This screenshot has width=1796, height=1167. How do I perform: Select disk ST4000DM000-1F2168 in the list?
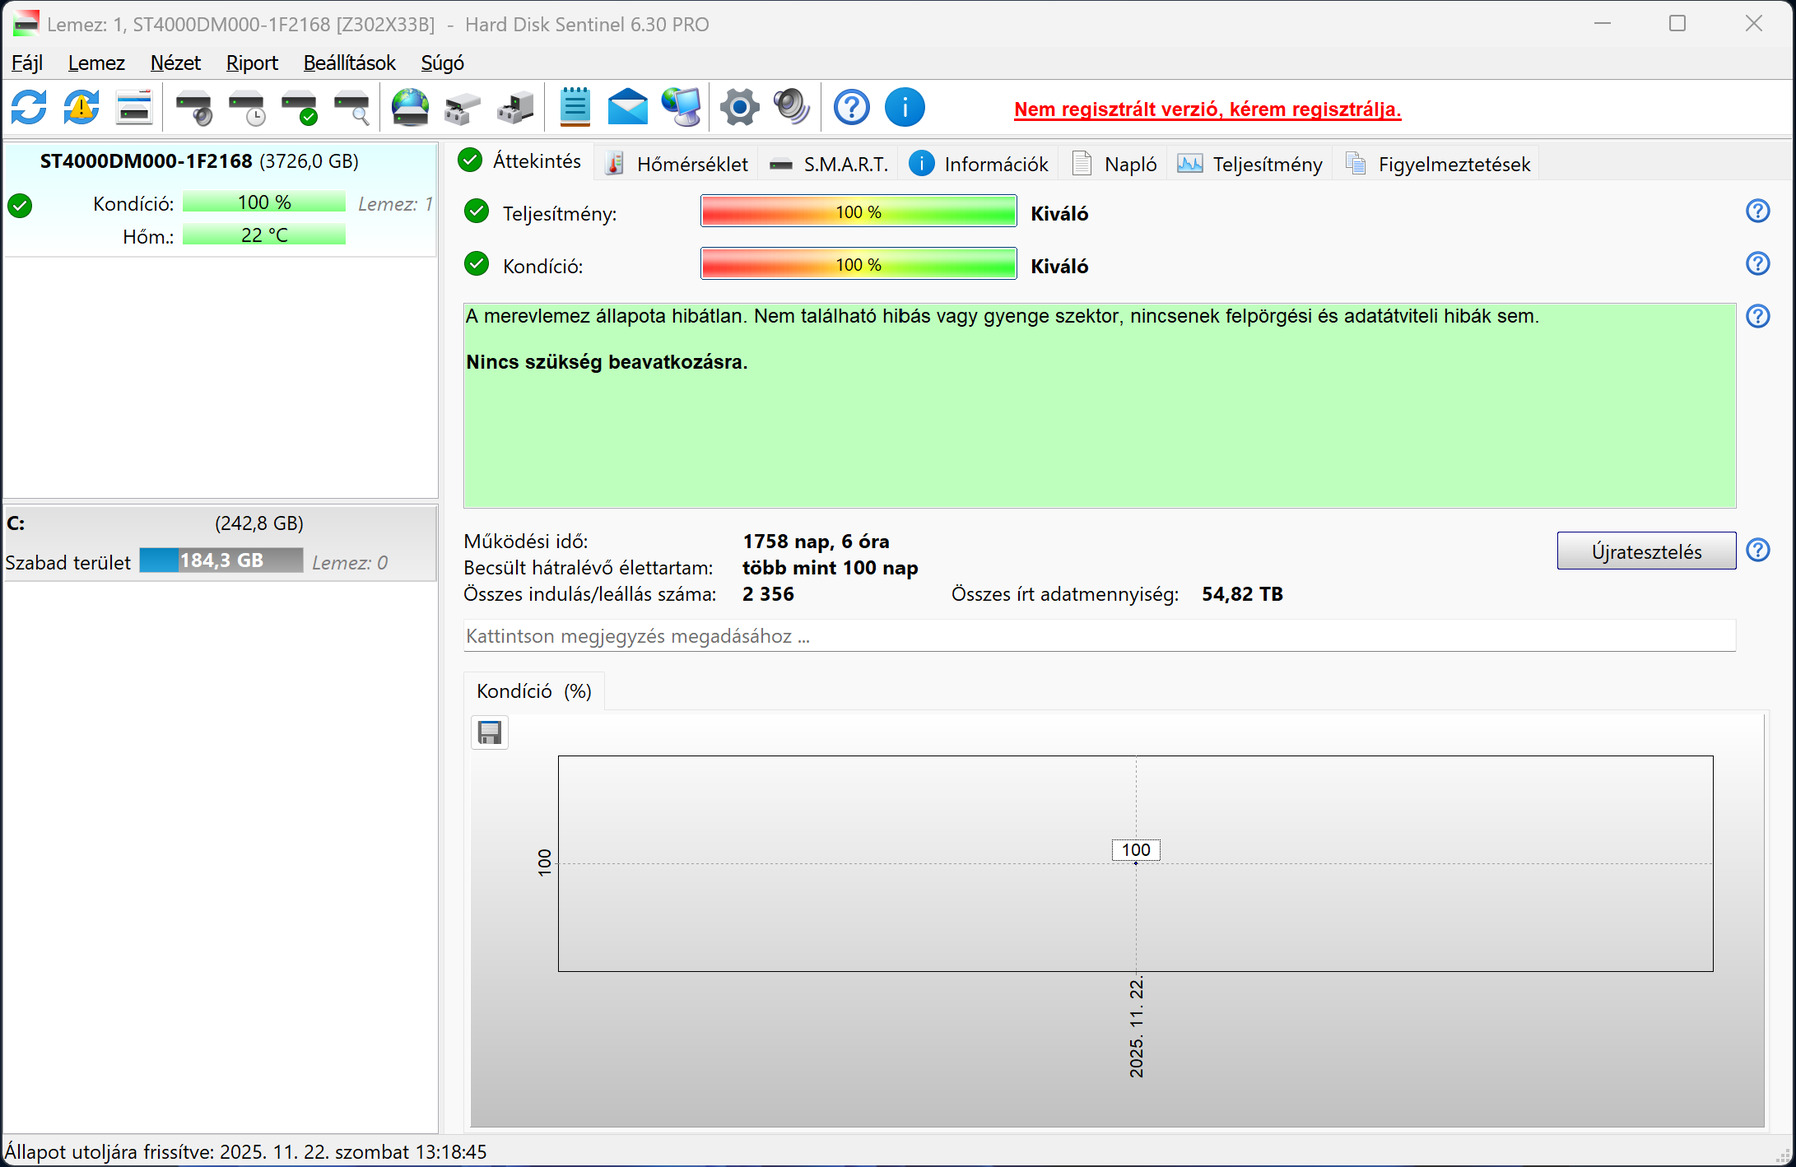(220, 200)
